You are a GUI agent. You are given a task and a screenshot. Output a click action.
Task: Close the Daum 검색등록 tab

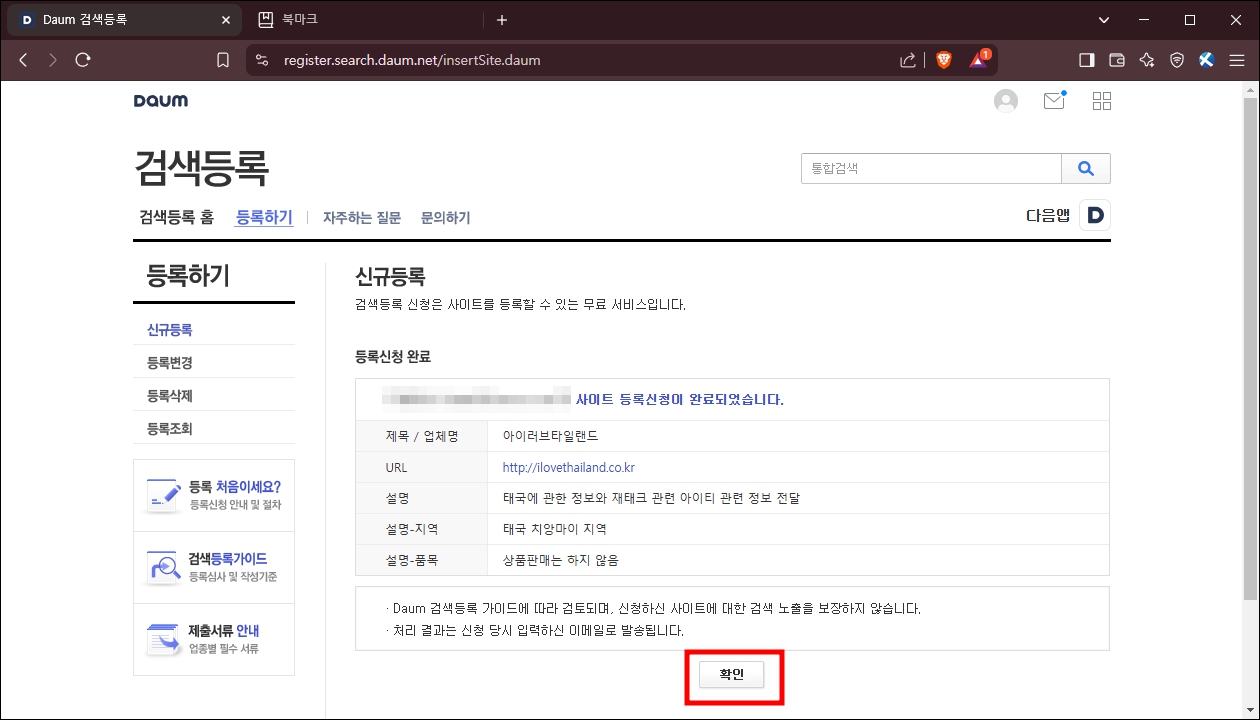coord(227,20)
